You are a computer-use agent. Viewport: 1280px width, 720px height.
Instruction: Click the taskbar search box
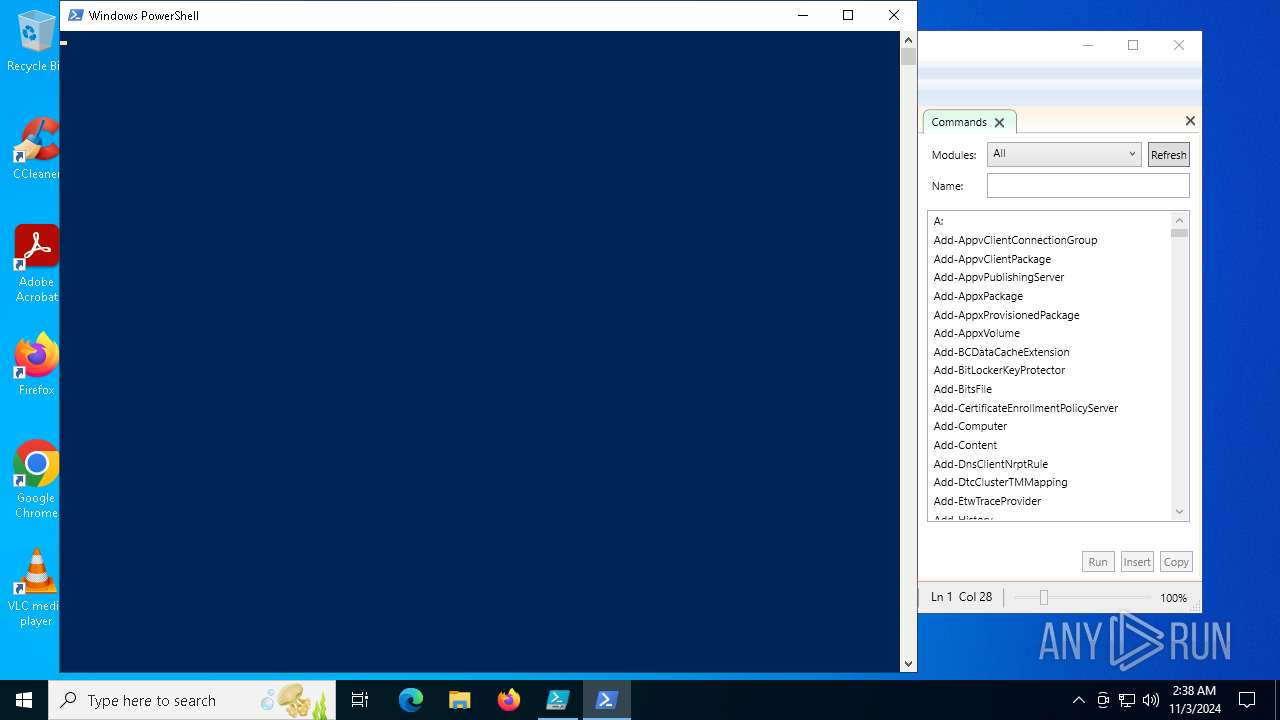pyautogui.click(x=192, y=700)
